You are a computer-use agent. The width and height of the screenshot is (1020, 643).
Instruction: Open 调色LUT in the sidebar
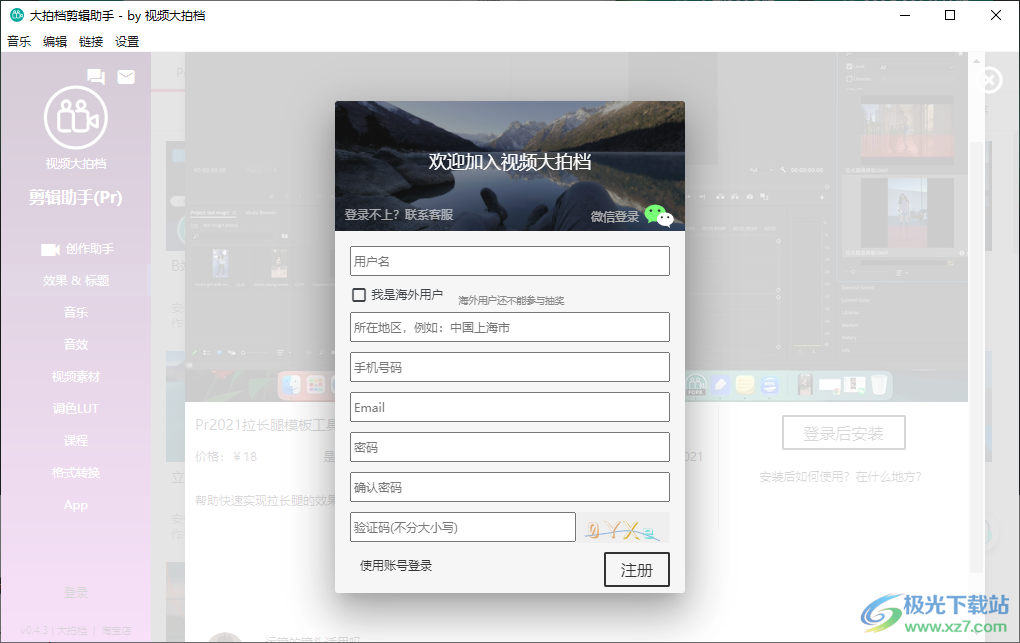coord(76,409)
